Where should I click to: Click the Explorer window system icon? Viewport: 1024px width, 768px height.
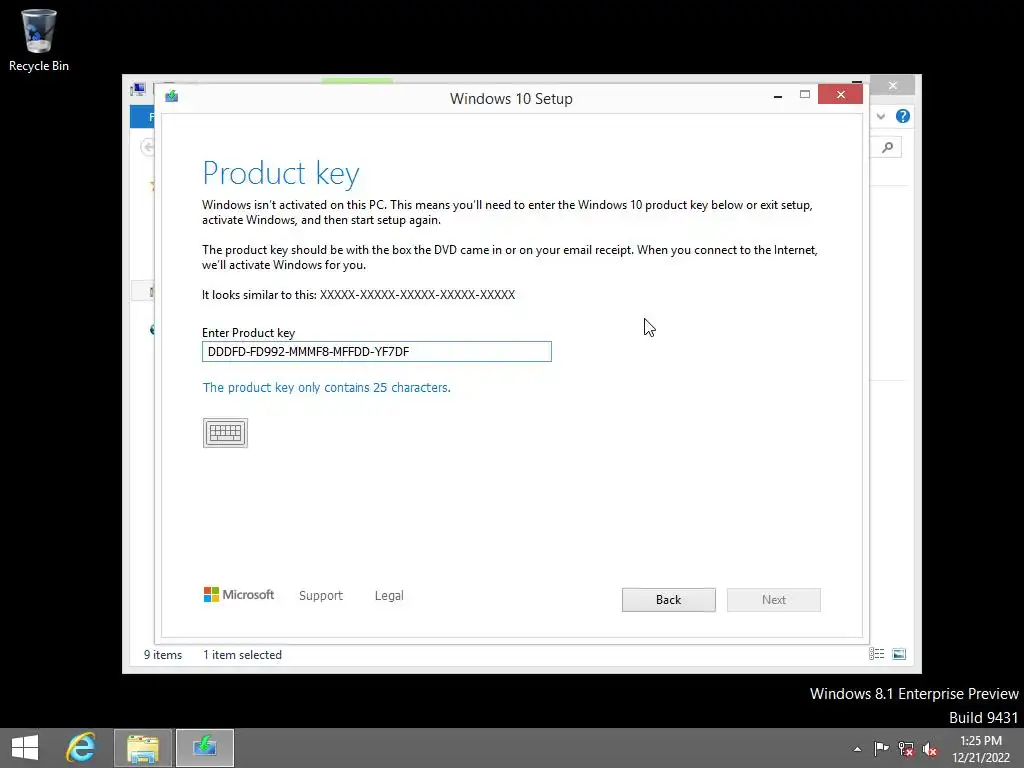(x=138, y=89)
